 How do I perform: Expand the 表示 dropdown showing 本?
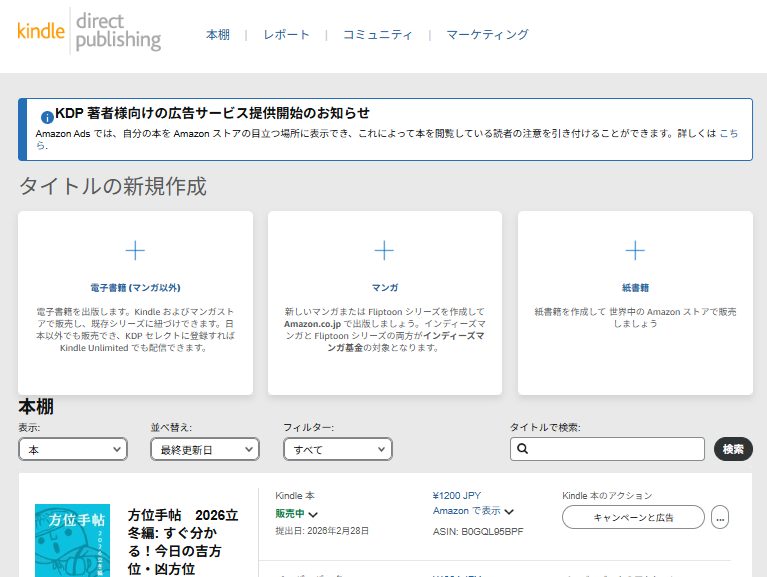(x=73, y=450)
